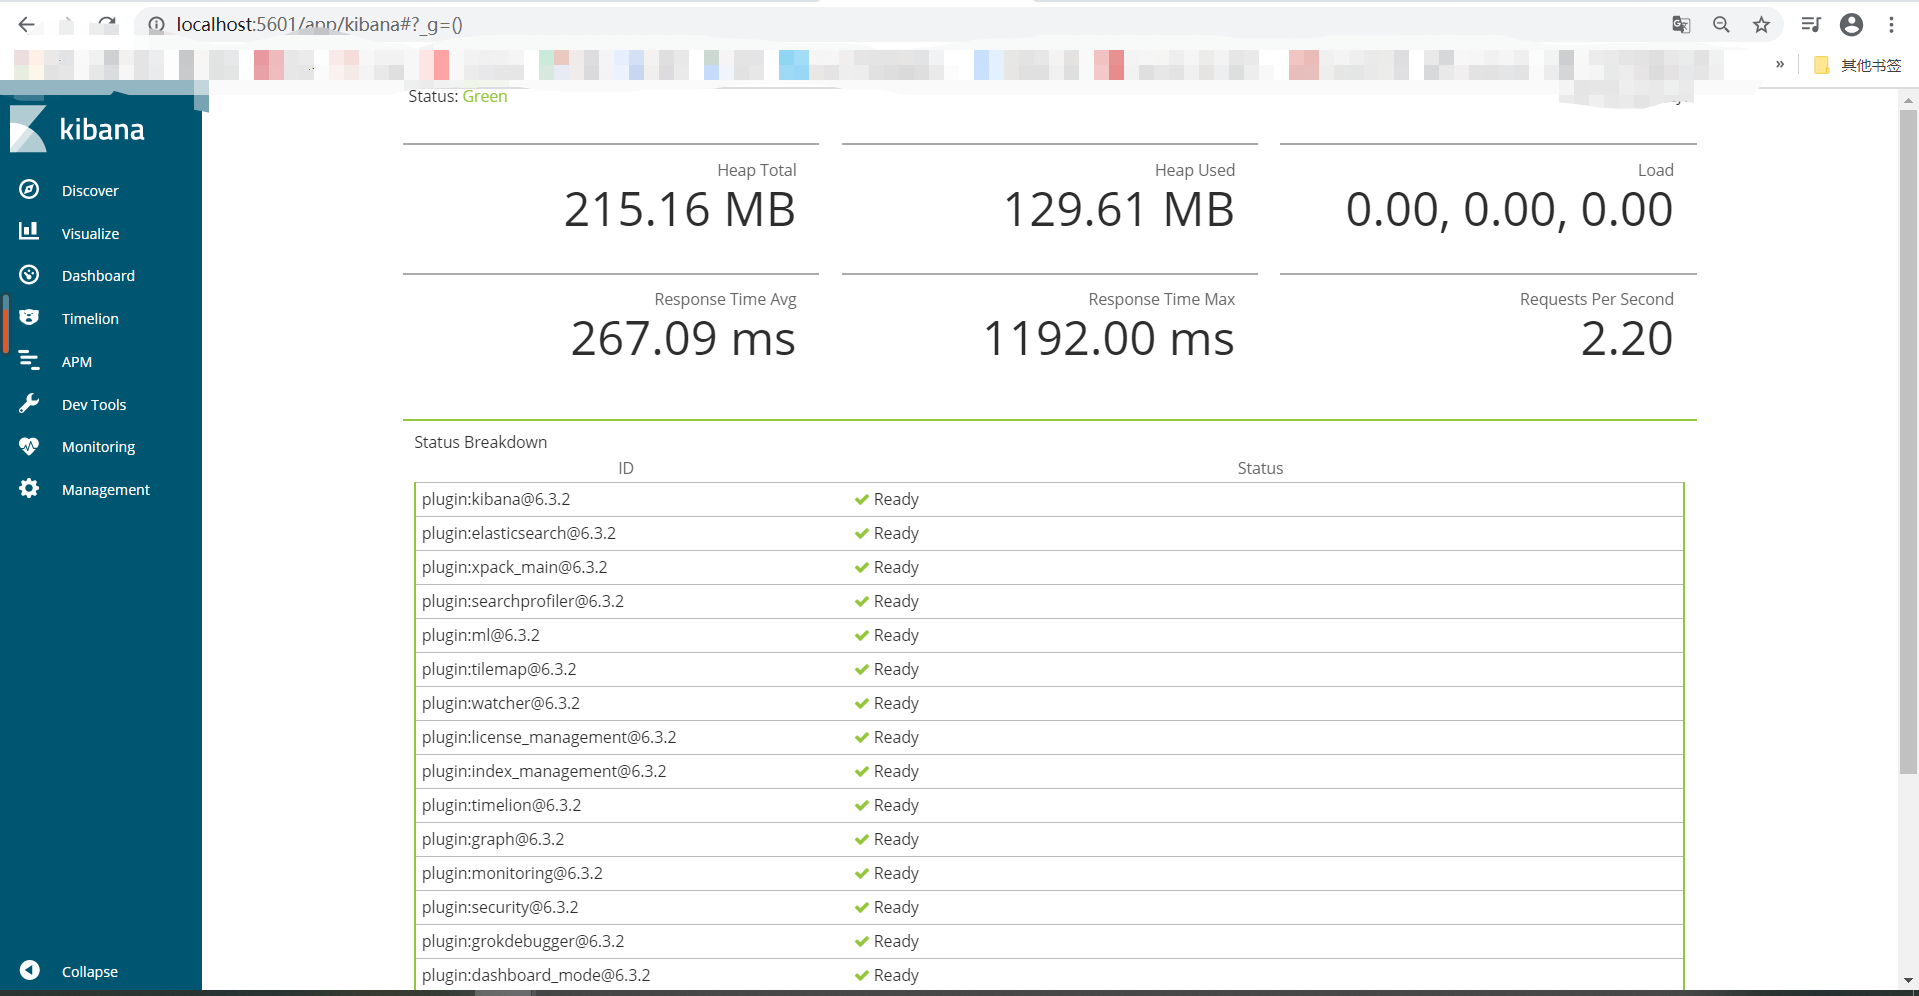The height and width of the screenshot is (996, 1919).
Task: Open the browser profile avatar
Action: pyautogui.click(x=1851, y=24)
